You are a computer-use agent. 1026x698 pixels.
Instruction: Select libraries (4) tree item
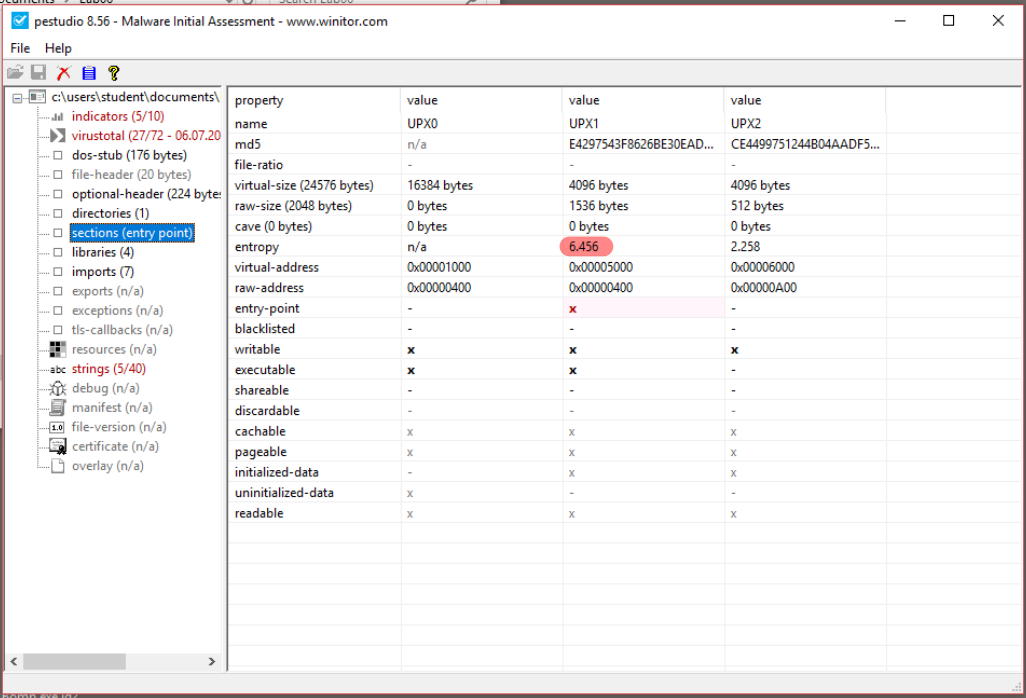coord(103,252)
